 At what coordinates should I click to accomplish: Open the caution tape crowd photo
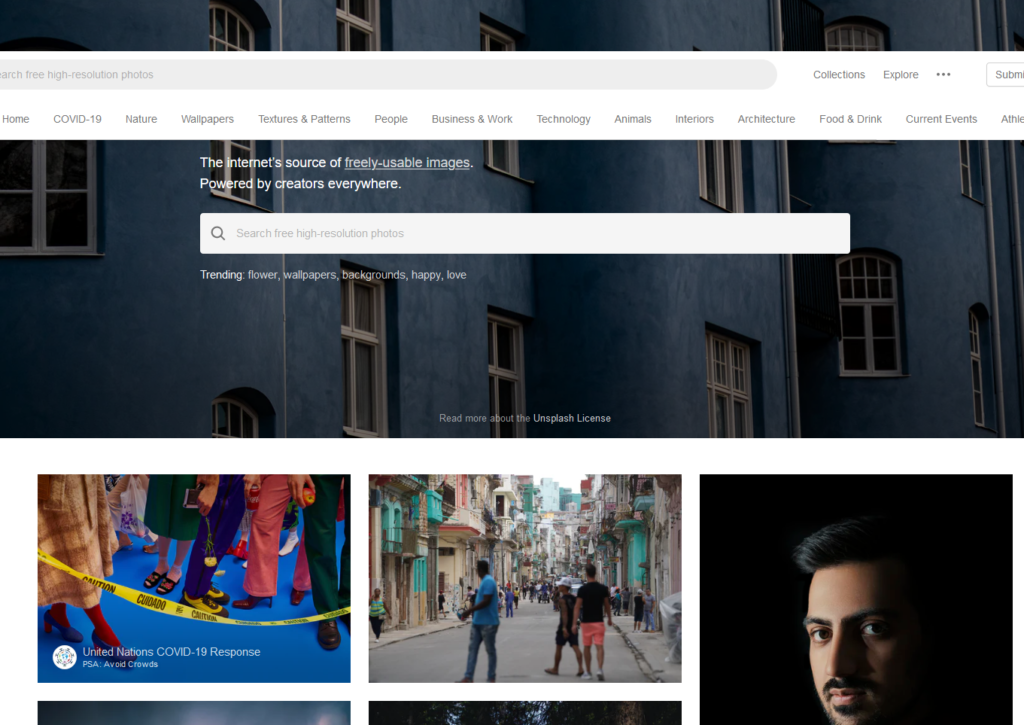[x=194, y=578]
